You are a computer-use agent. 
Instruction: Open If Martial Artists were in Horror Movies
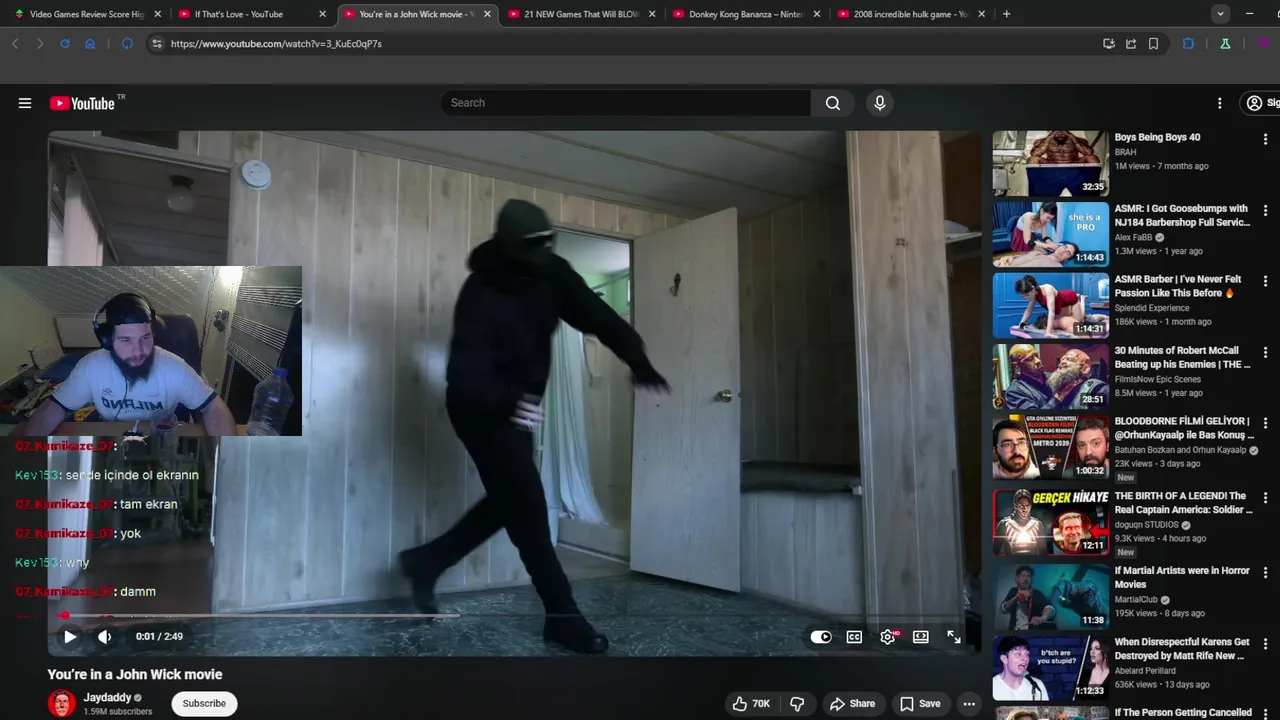click(1182, 577)
